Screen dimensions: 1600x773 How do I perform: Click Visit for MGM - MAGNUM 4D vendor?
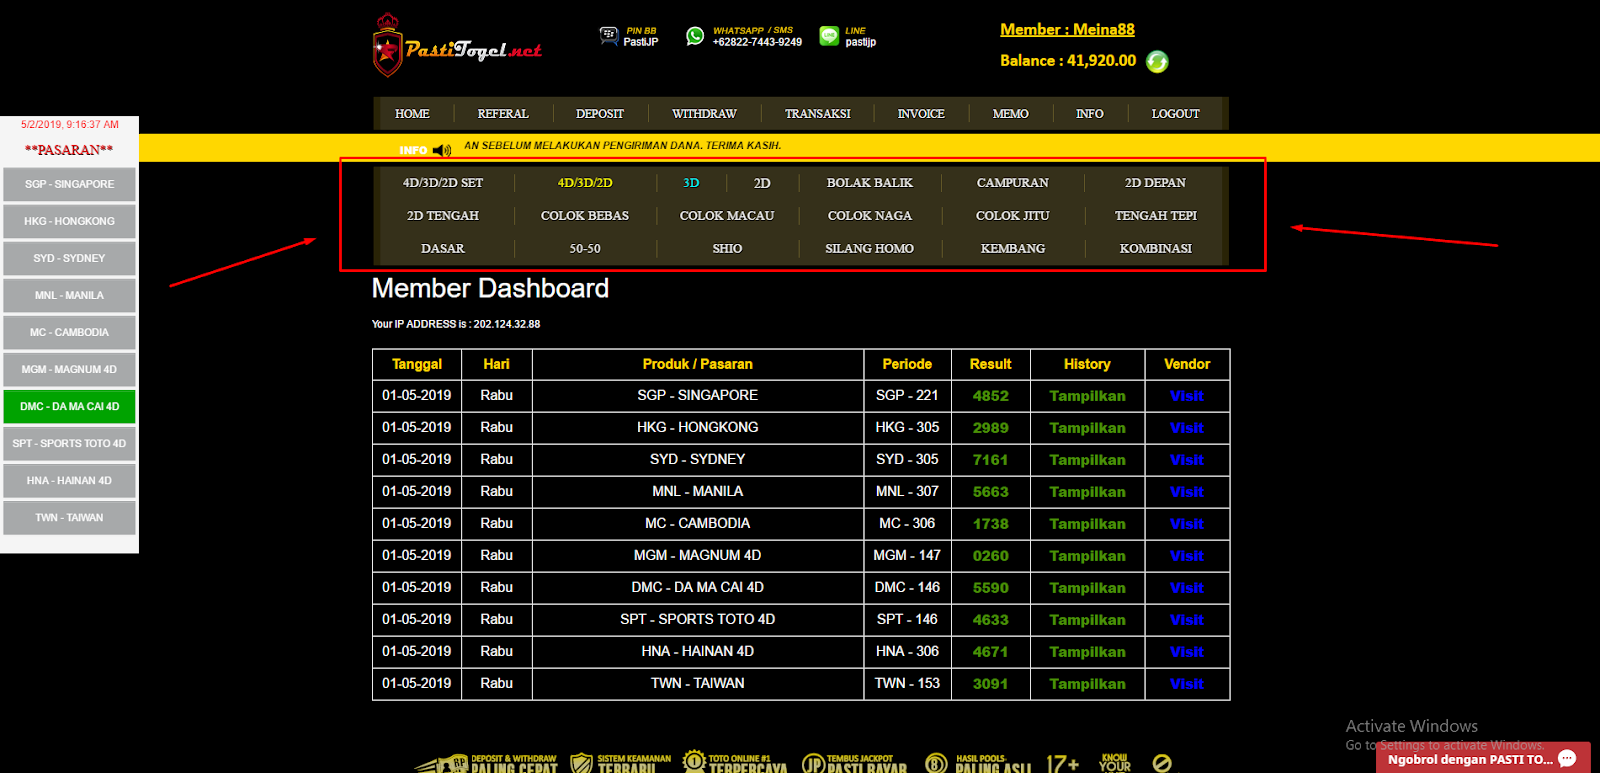pos(1186,556)
